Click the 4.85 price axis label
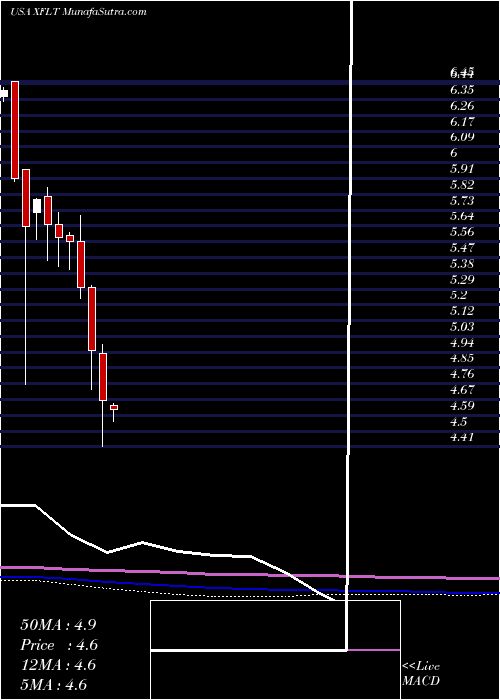 coord(462,358)
